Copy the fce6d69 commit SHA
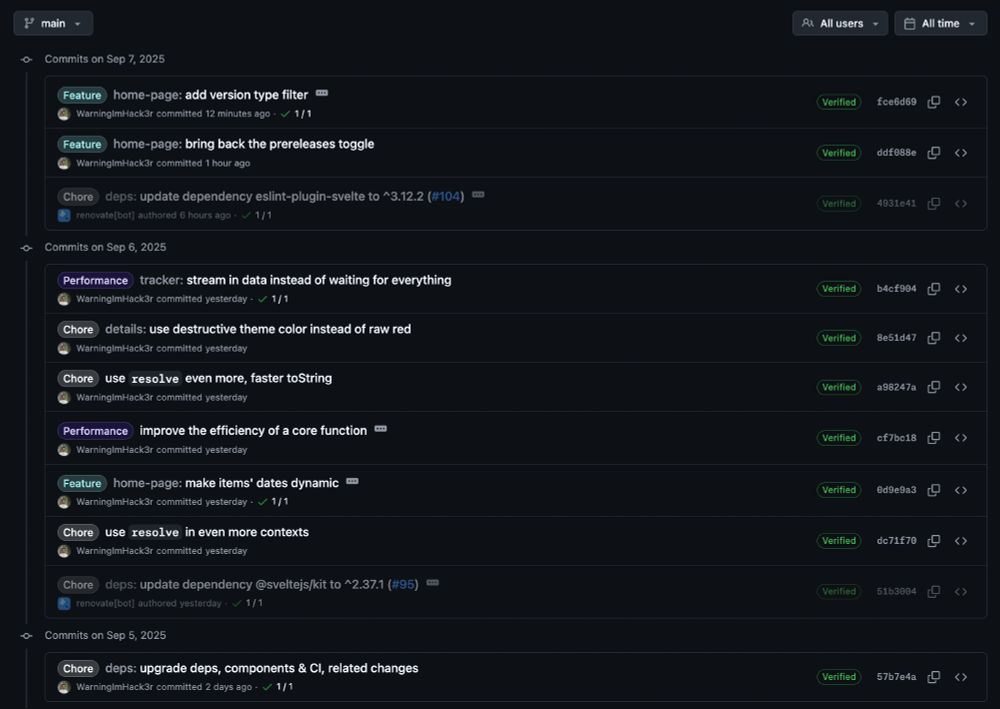The height and width of the screenshot is (709, 1000). tap(934, 102)
